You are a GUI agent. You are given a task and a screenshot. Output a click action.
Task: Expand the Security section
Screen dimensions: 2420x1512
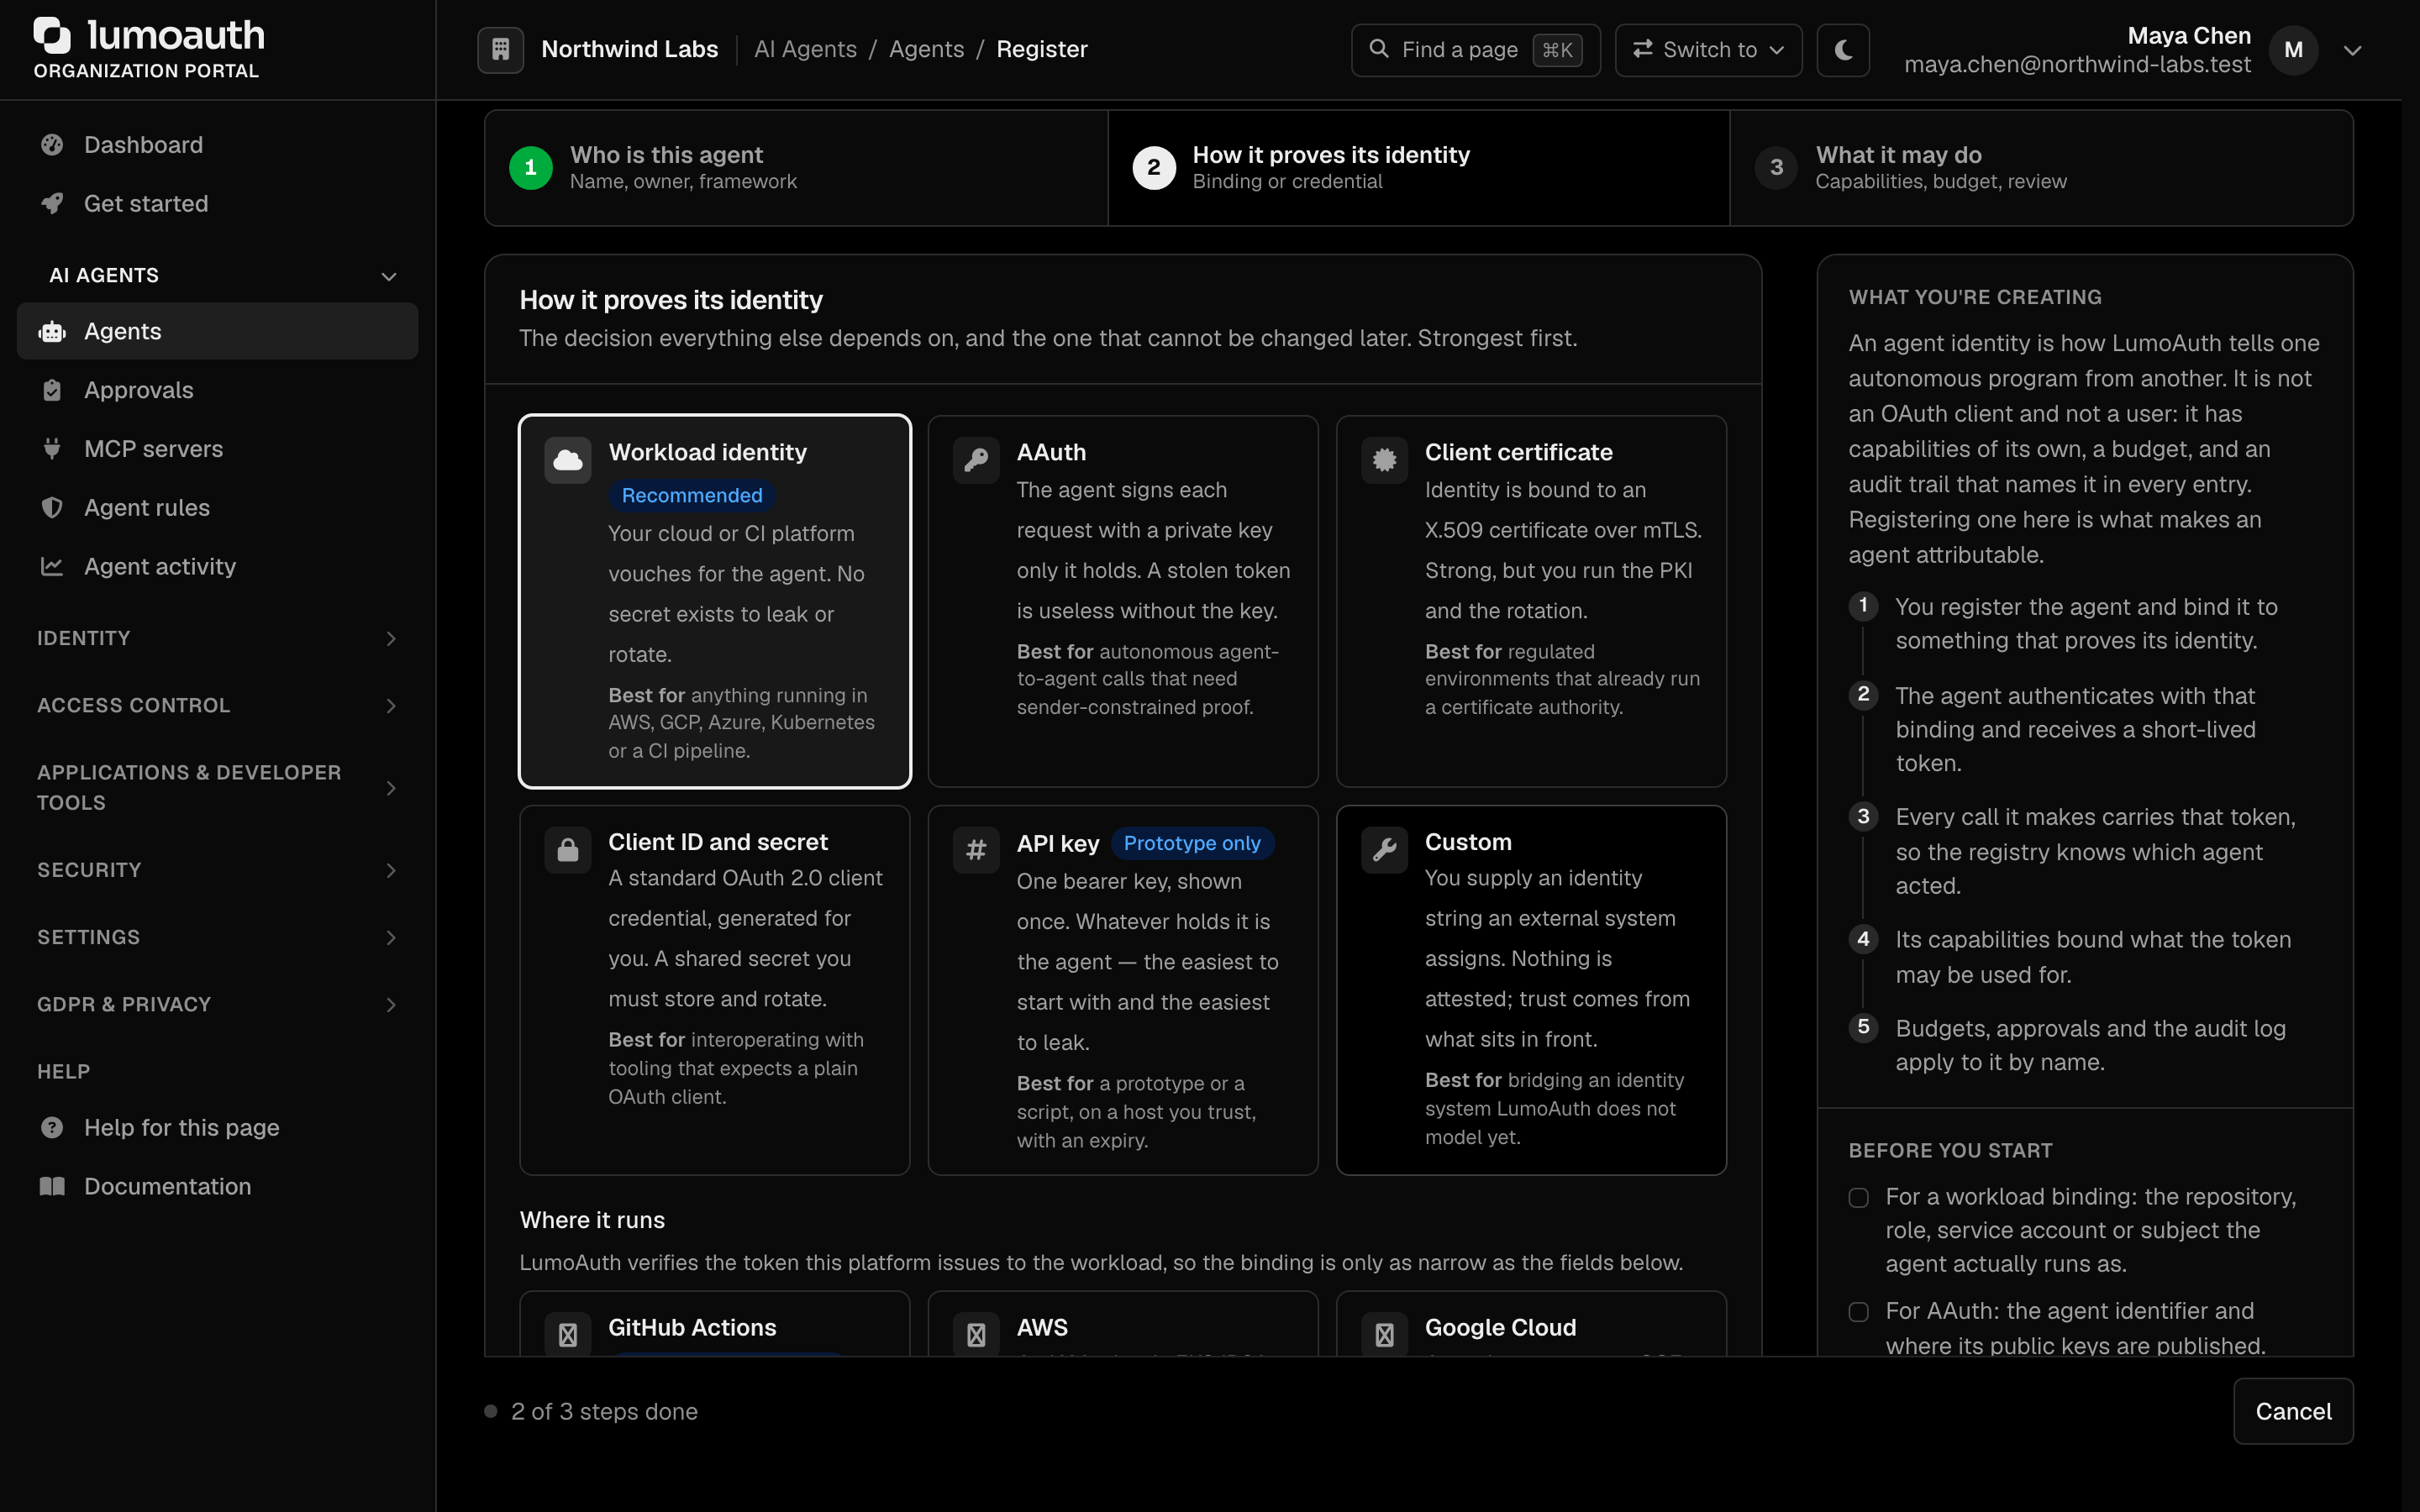(x=217, y=870)
